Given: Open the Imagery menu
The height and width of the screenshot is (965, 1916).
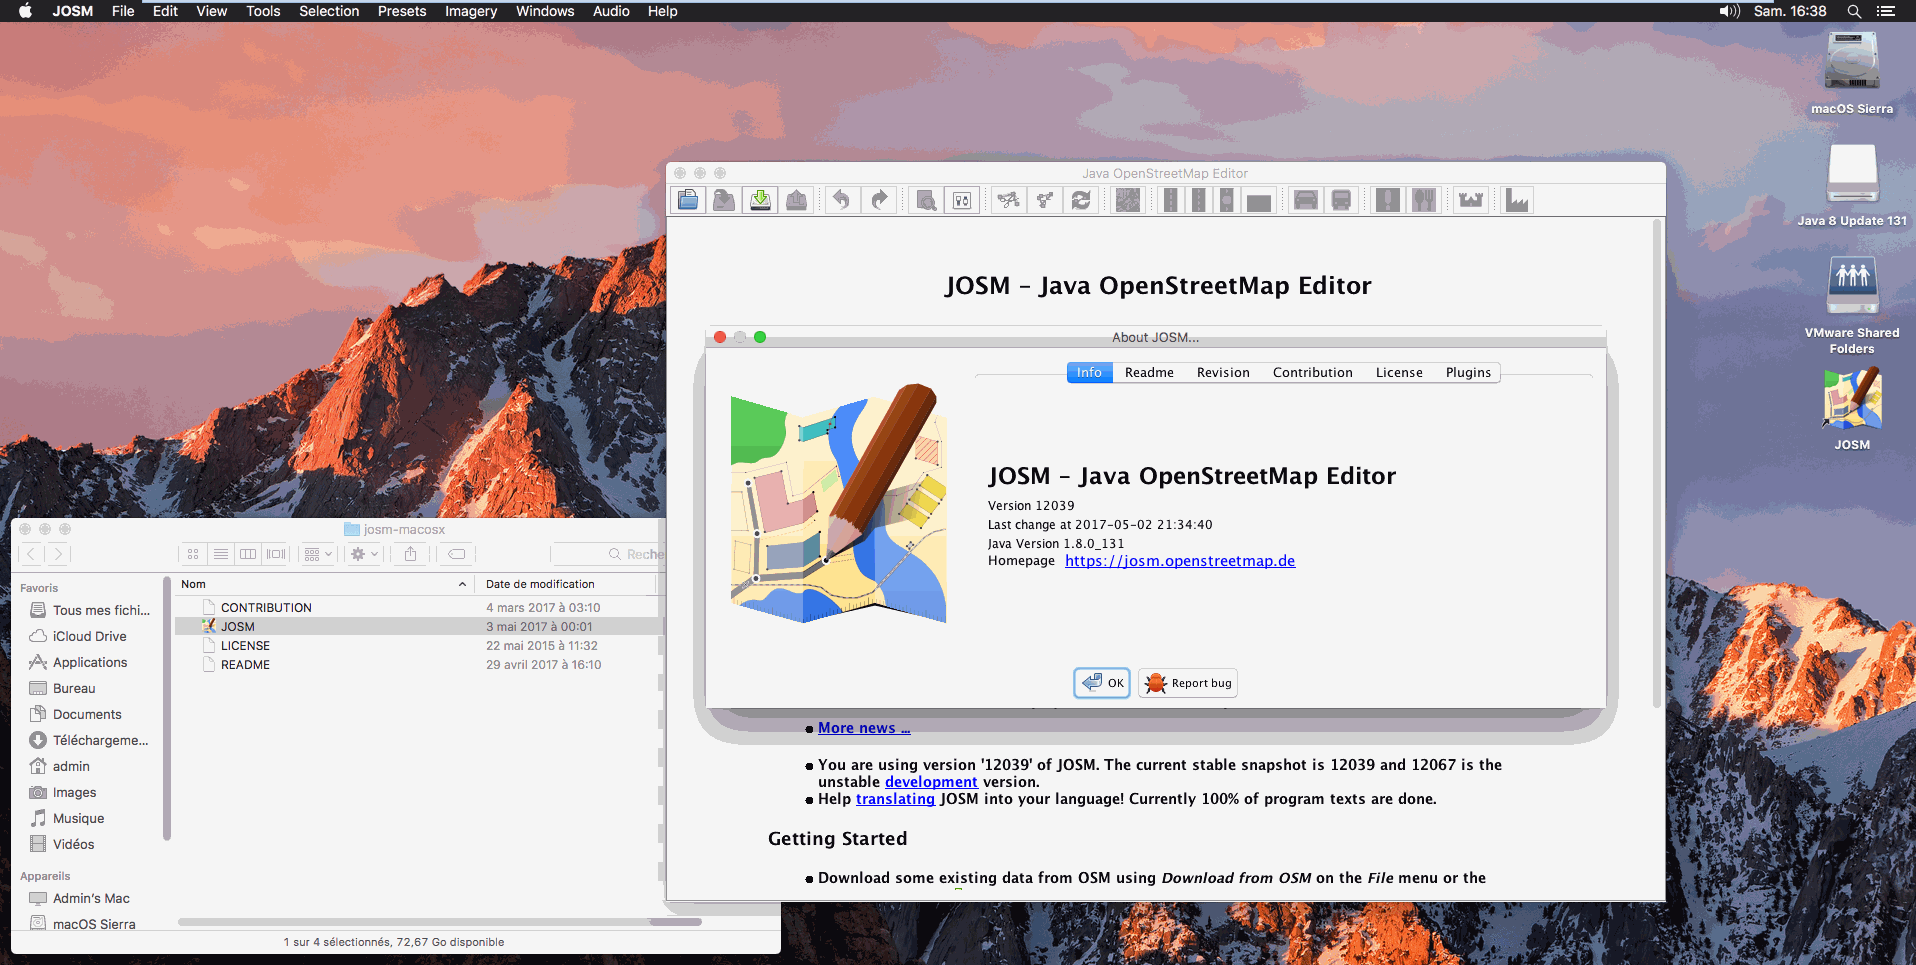Looking at the screenshot, I should [471, 11].
